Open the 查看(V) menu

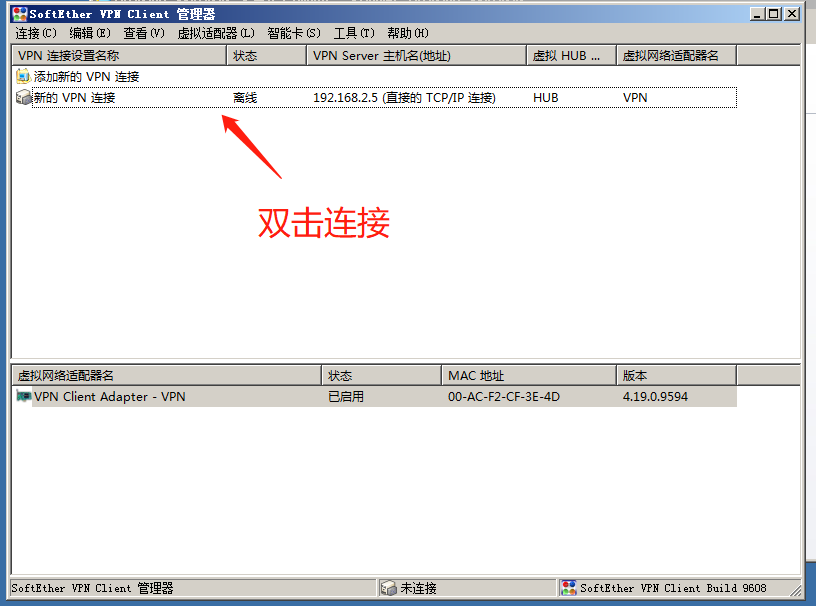click(x=144, y=33)
